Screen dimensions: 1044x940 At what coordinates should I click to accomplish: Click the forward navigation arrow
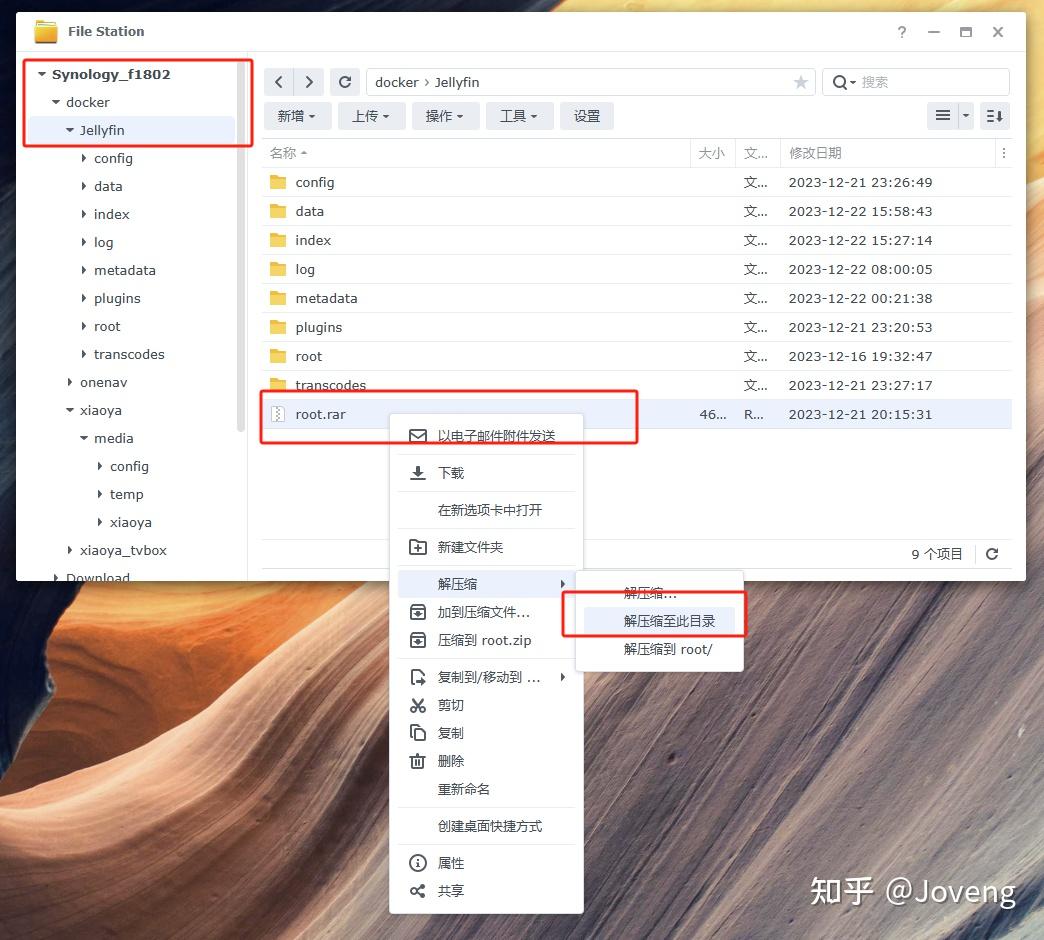tap(309, 82)
